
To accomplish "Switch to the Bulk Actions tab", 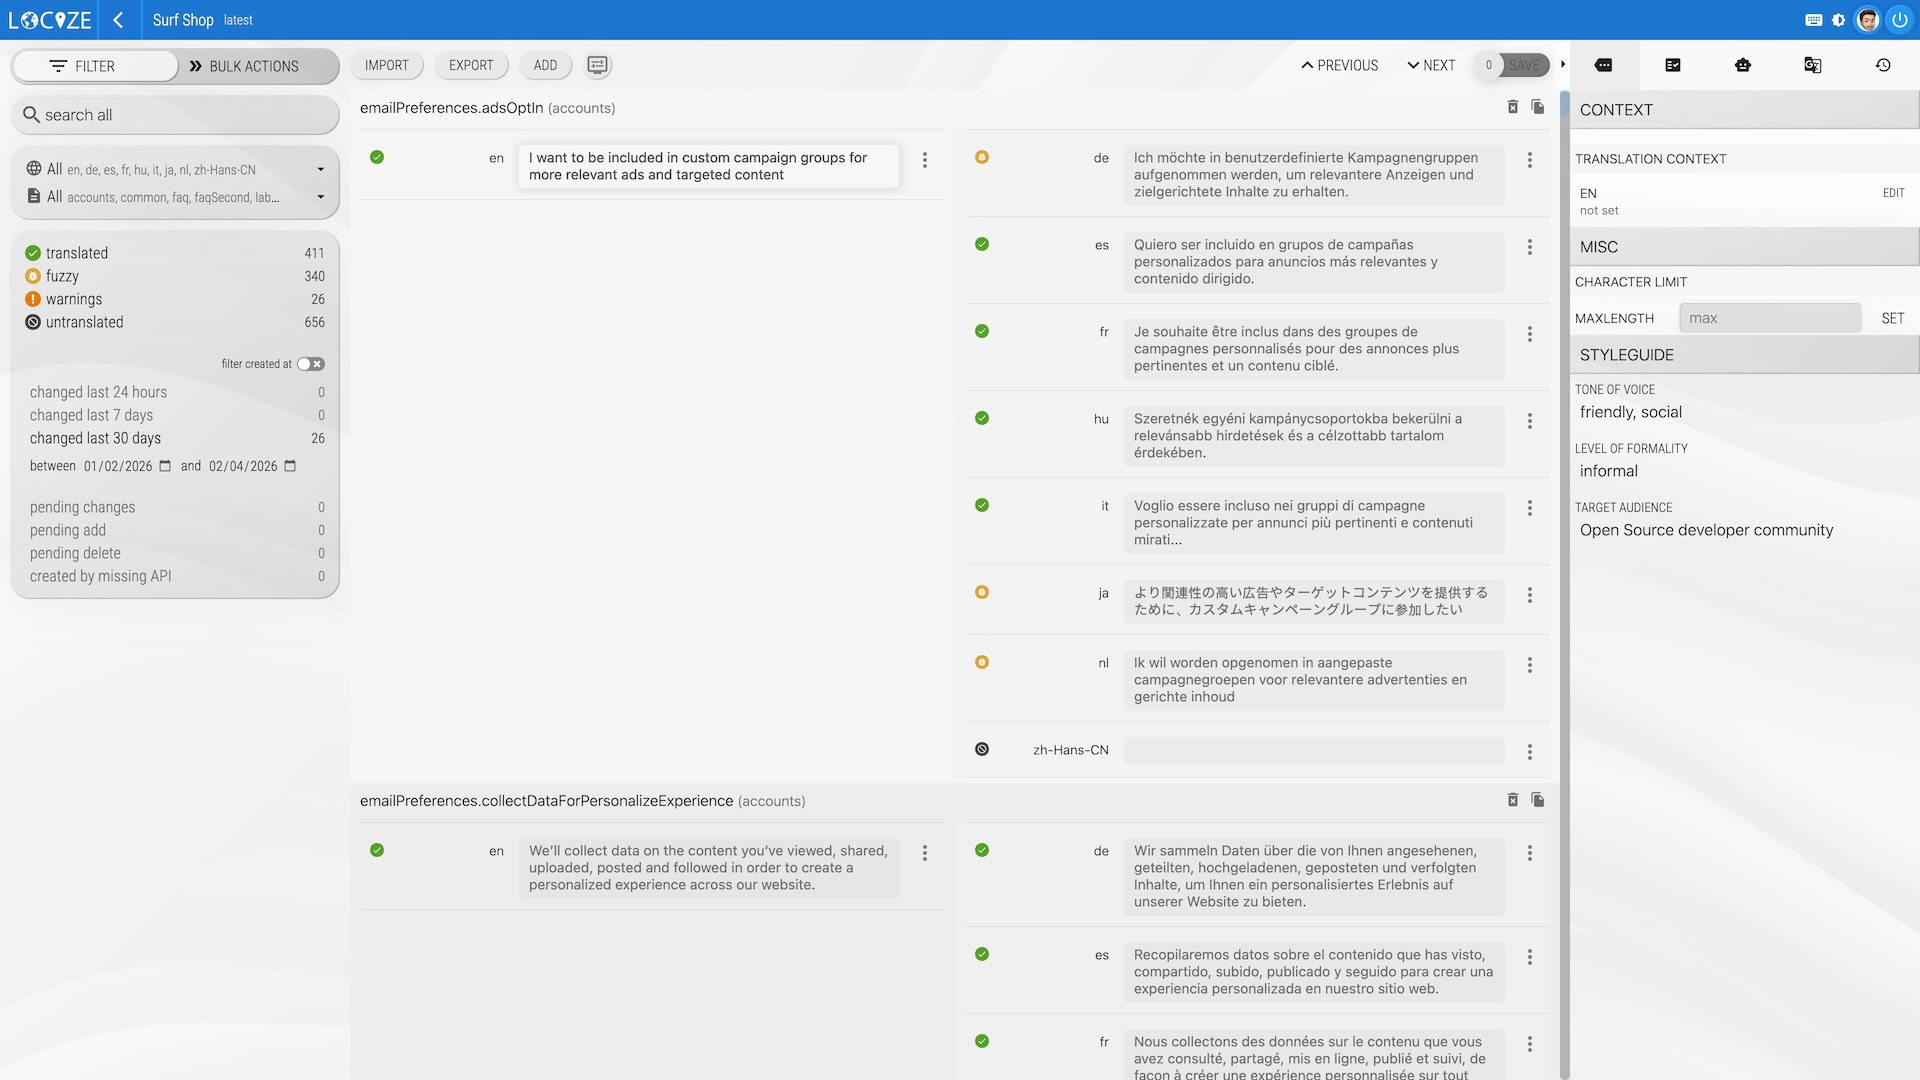I will pyautogui.click(x=244, y=66).
